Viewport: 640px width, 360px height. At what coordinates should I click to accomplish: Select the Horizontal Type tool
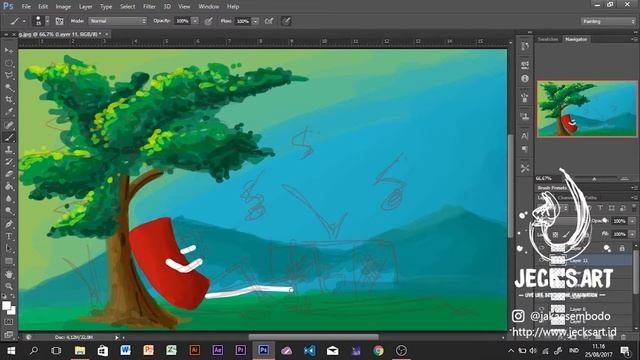(x=9, y=236)
